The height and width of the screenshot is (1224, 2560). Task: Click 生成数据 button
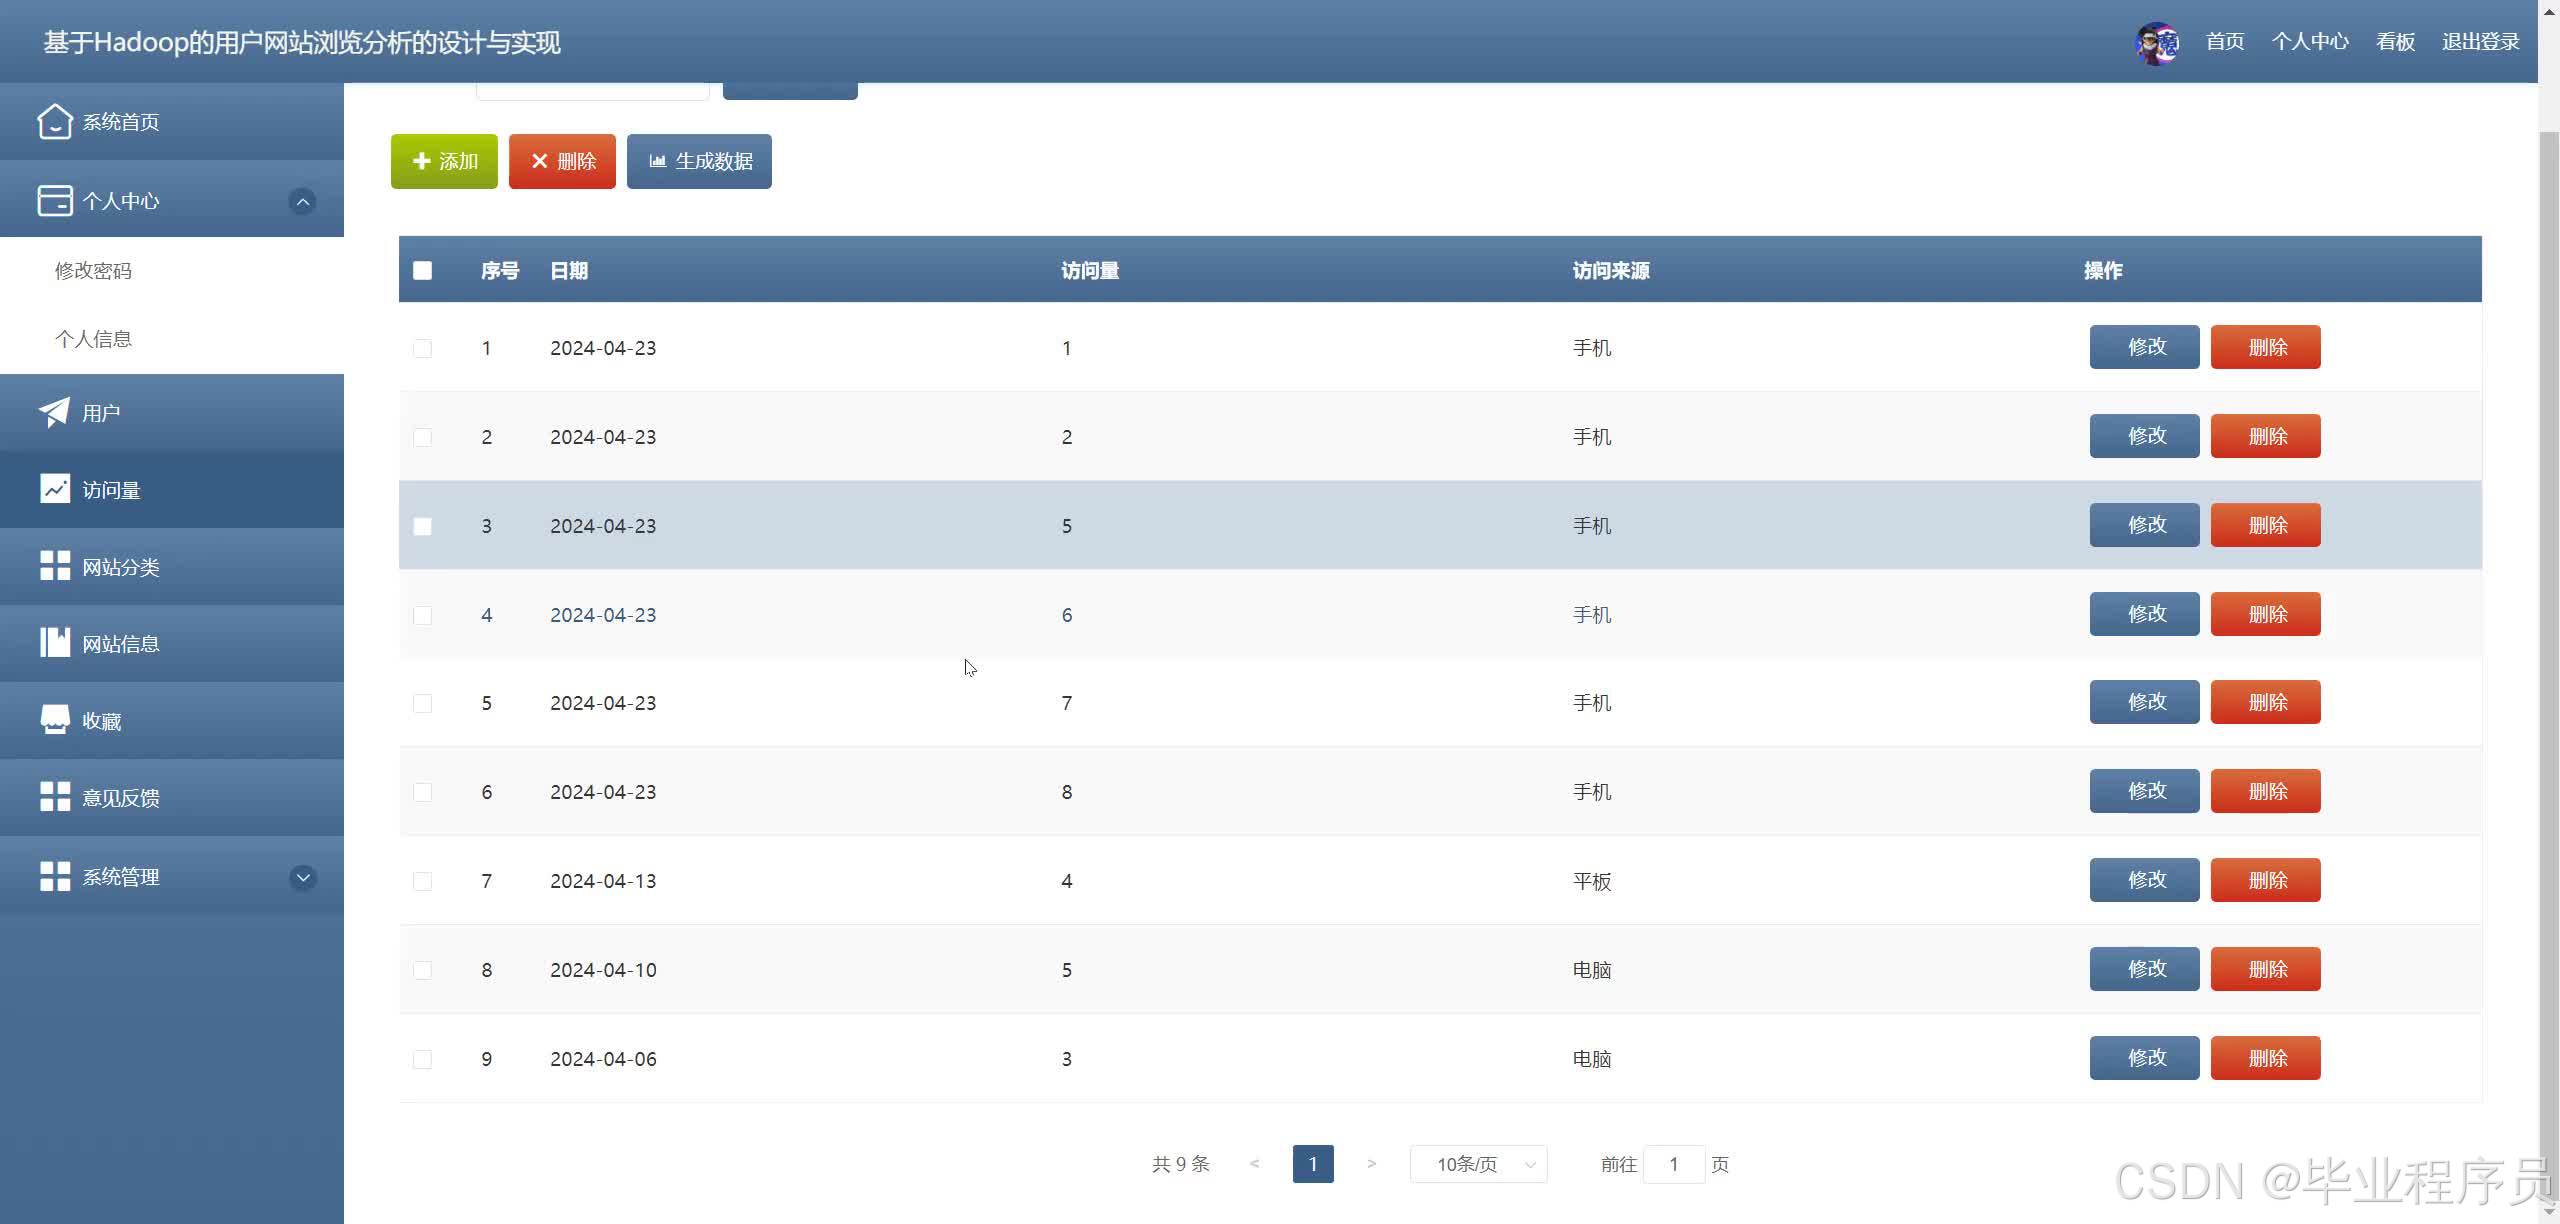coord(699,161)
